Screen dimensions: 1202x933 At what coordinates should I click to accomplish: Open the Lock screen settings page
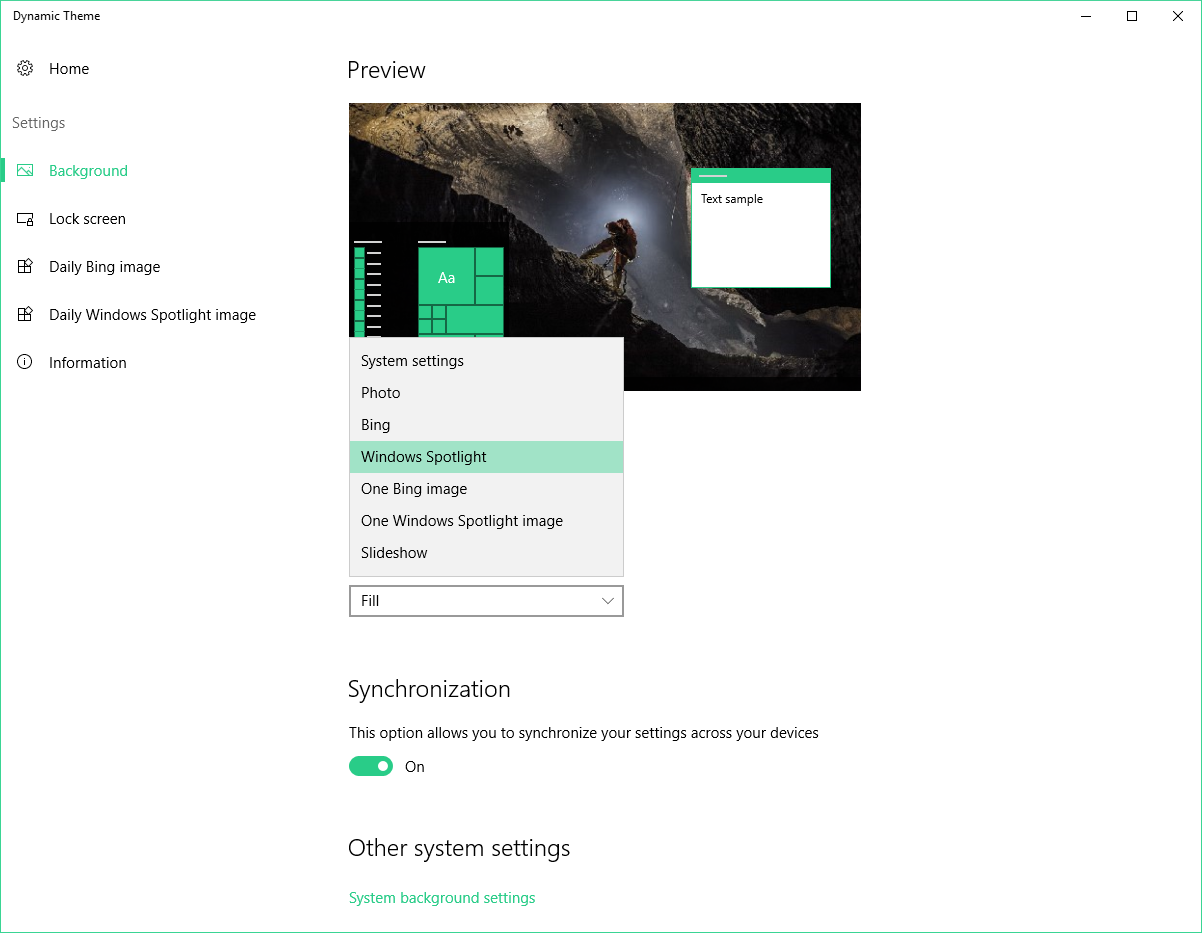pos(87,219)
